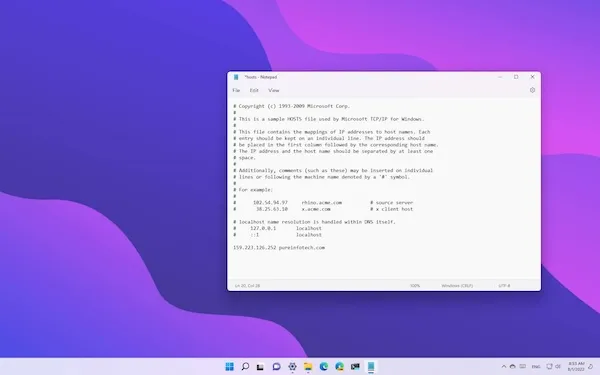Click the '127.0.0.1' localhost line
The image size is (600, 375).
(x=277, y=228)
